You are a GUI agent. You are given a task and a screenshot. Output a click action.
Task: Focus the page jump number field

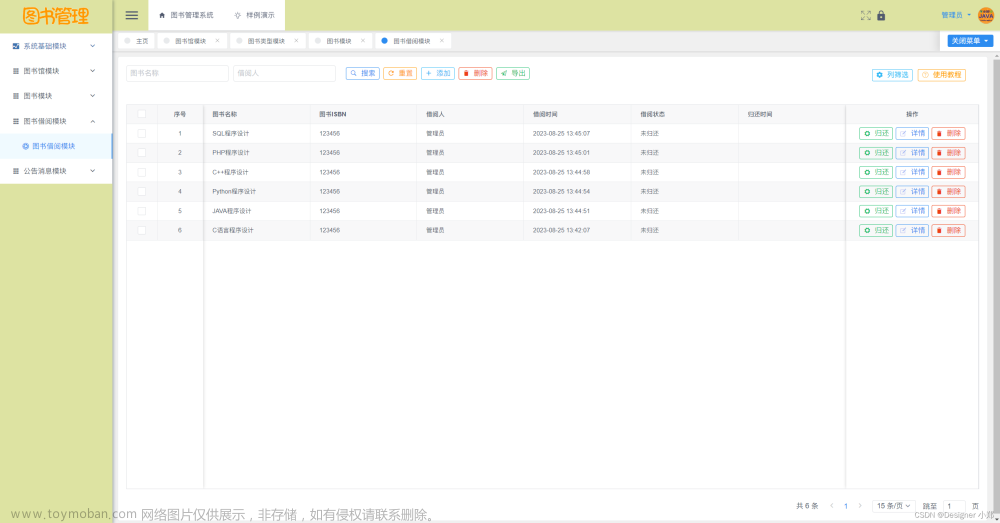tap(954, 506)
